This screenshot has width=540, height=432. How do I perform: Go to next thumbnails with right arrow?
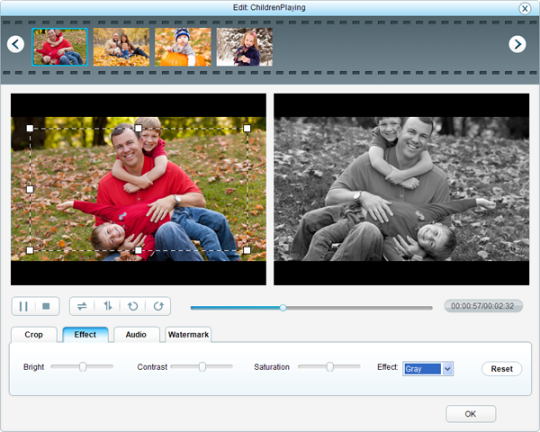pyautogui.click(x=517, y=44)
